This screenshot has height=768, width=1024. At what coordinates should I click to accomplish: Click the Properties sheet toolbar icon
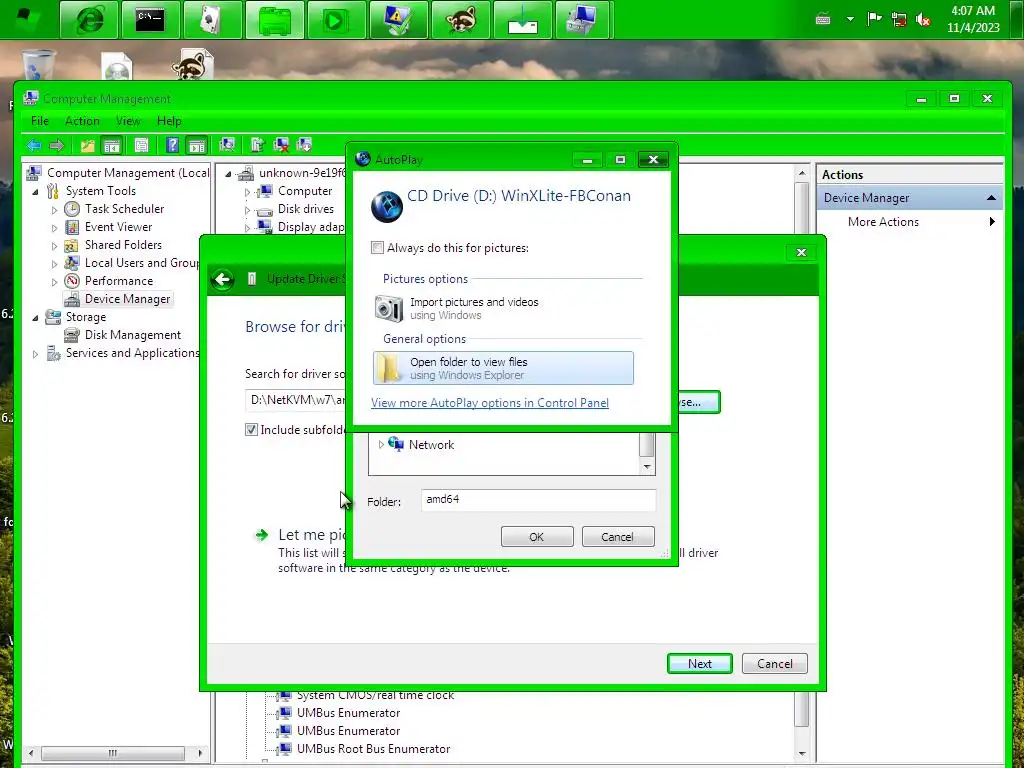[x=141, y=145]
